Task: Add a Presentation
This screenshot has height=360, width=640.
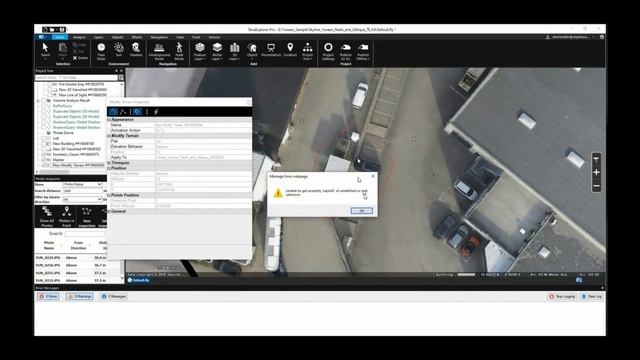Action: 271,50
